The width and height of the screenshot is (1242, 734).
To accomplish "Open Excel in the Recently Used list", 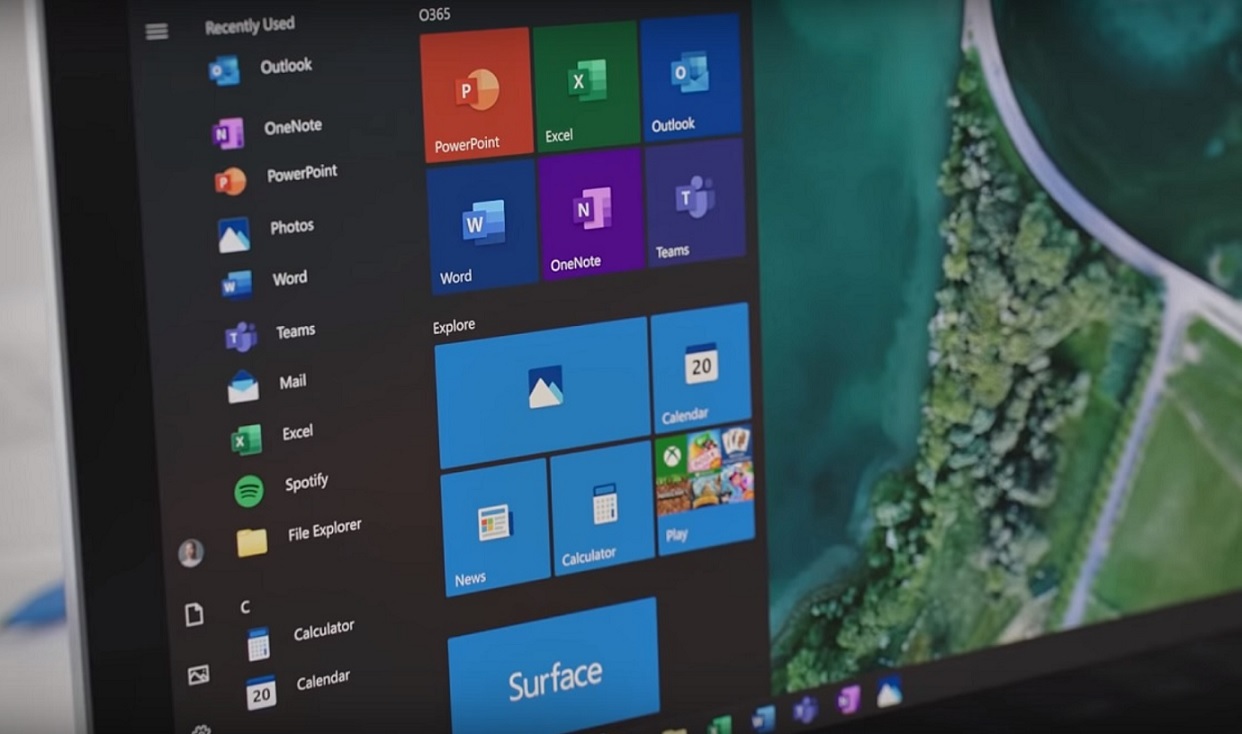I will click(x=273, y=436).
